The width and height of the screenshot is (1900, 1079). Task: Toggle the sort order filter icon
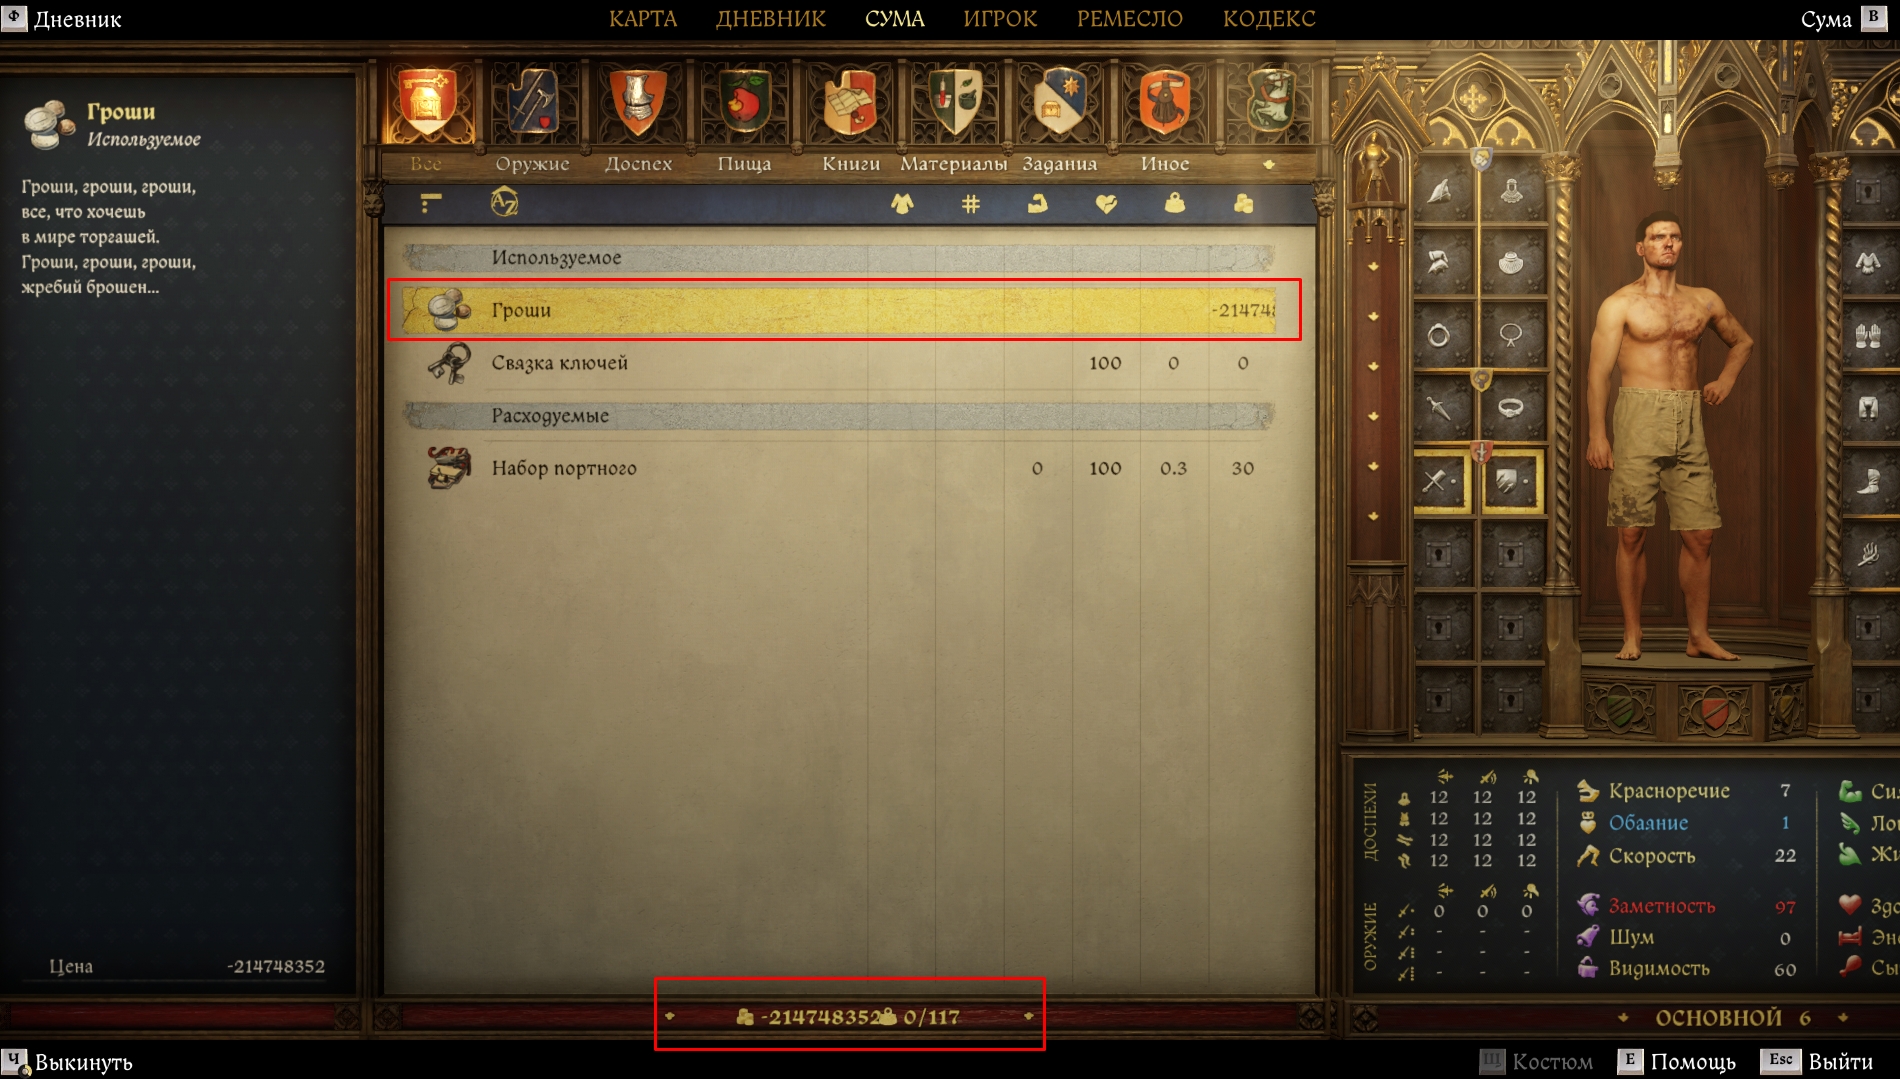(x=430, y=204)
